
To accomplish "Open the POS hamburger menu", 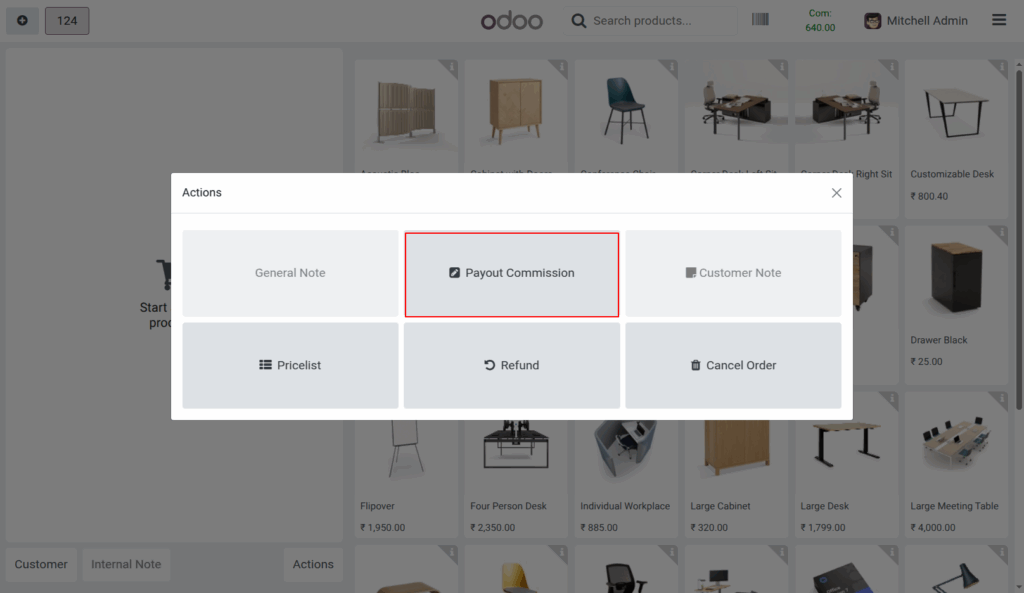I will coord(998,20).
